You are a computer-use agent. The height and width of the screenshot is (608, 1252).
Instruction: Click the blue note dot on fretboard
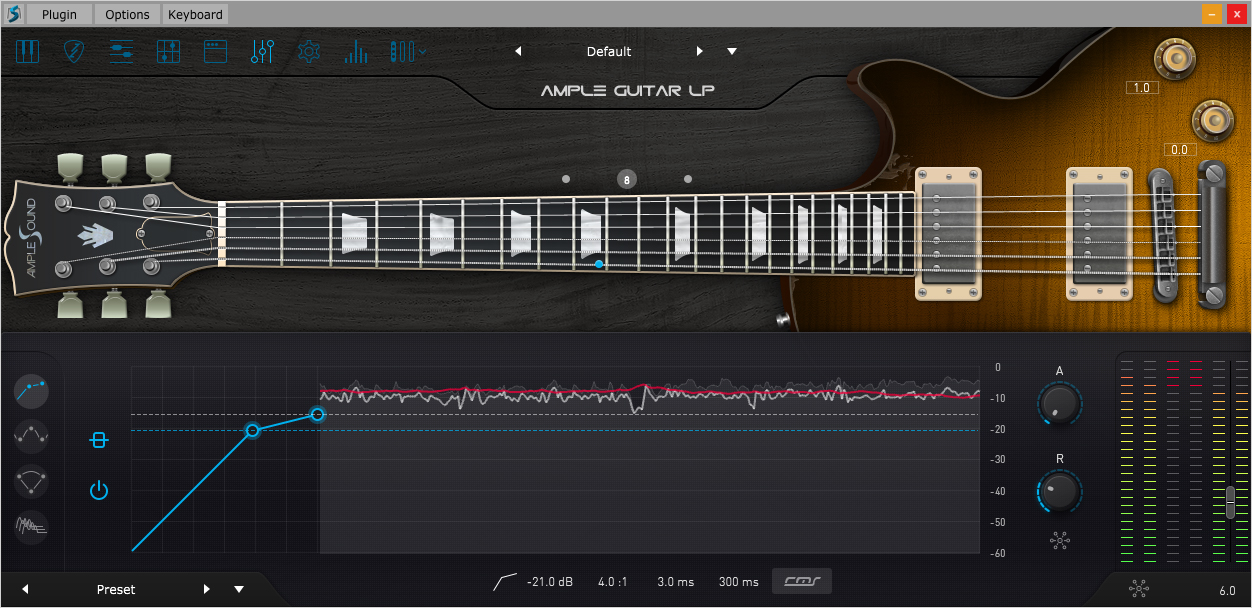pos(599,264)
